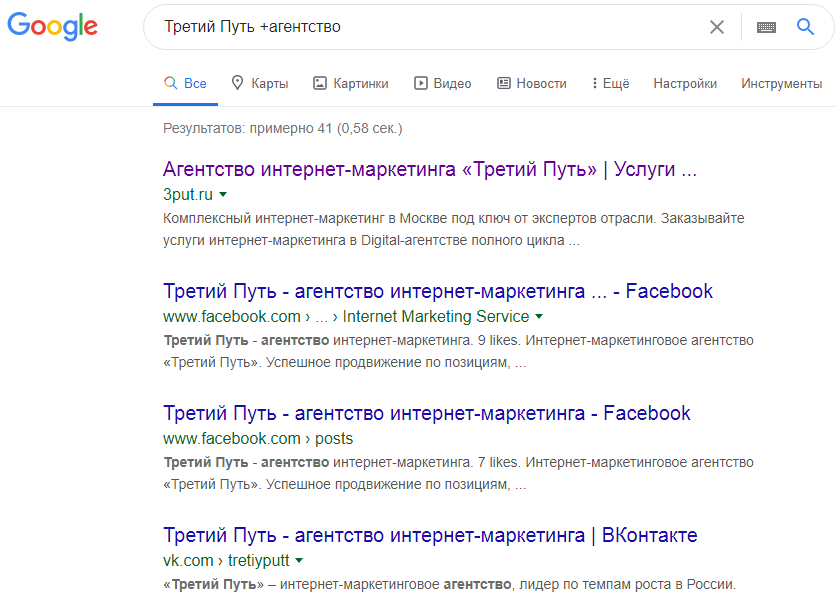
Task: Click the snippet mentioning 7 likes
Action: (458, 473)
